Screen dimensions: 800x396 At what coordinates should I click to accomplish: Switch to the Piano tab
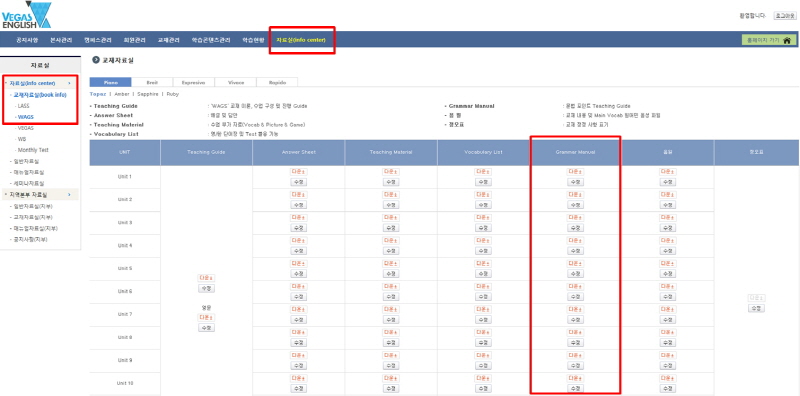[111, 82]
